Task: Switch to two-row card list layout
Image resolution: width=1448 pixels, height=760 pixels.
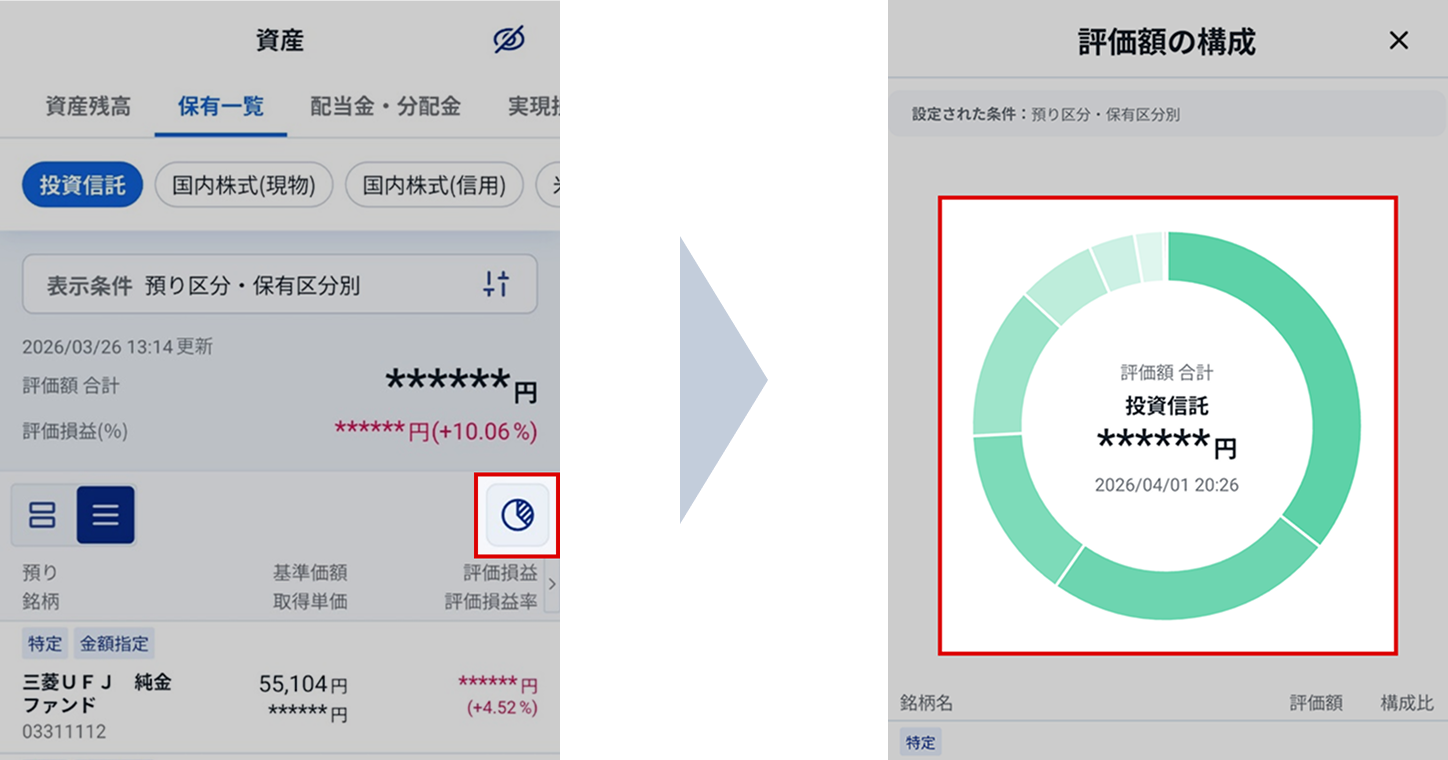Action: click(43, 515)
